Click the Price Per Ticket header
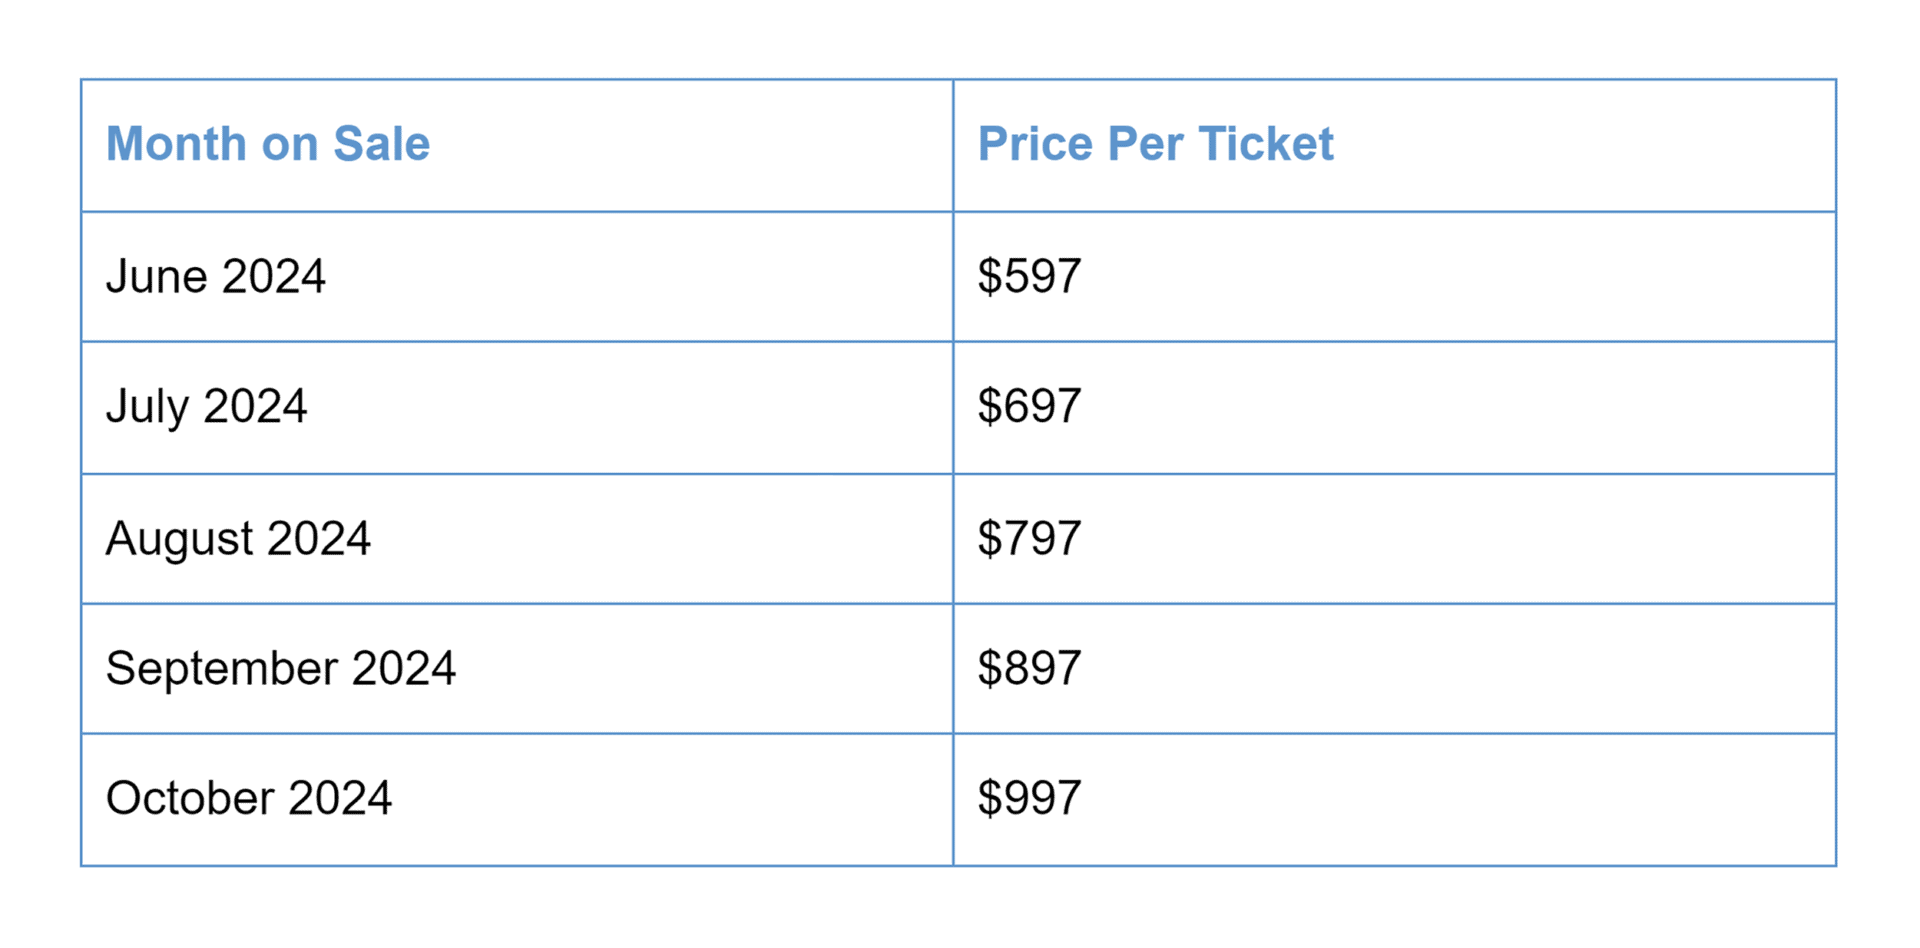The width and height of the screenshot is (1920, 948). click(x=1155, y=144)
